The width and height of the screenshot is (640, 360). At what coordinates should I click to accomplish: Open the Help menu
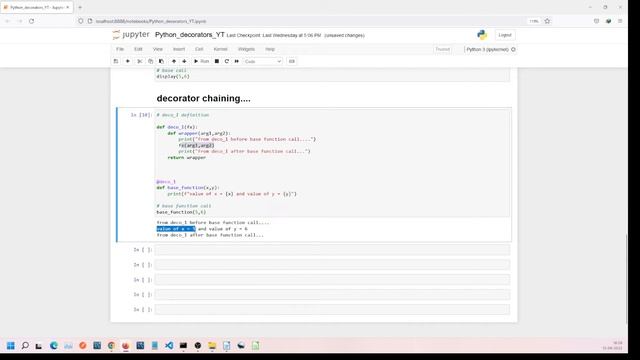pos(270,49)
